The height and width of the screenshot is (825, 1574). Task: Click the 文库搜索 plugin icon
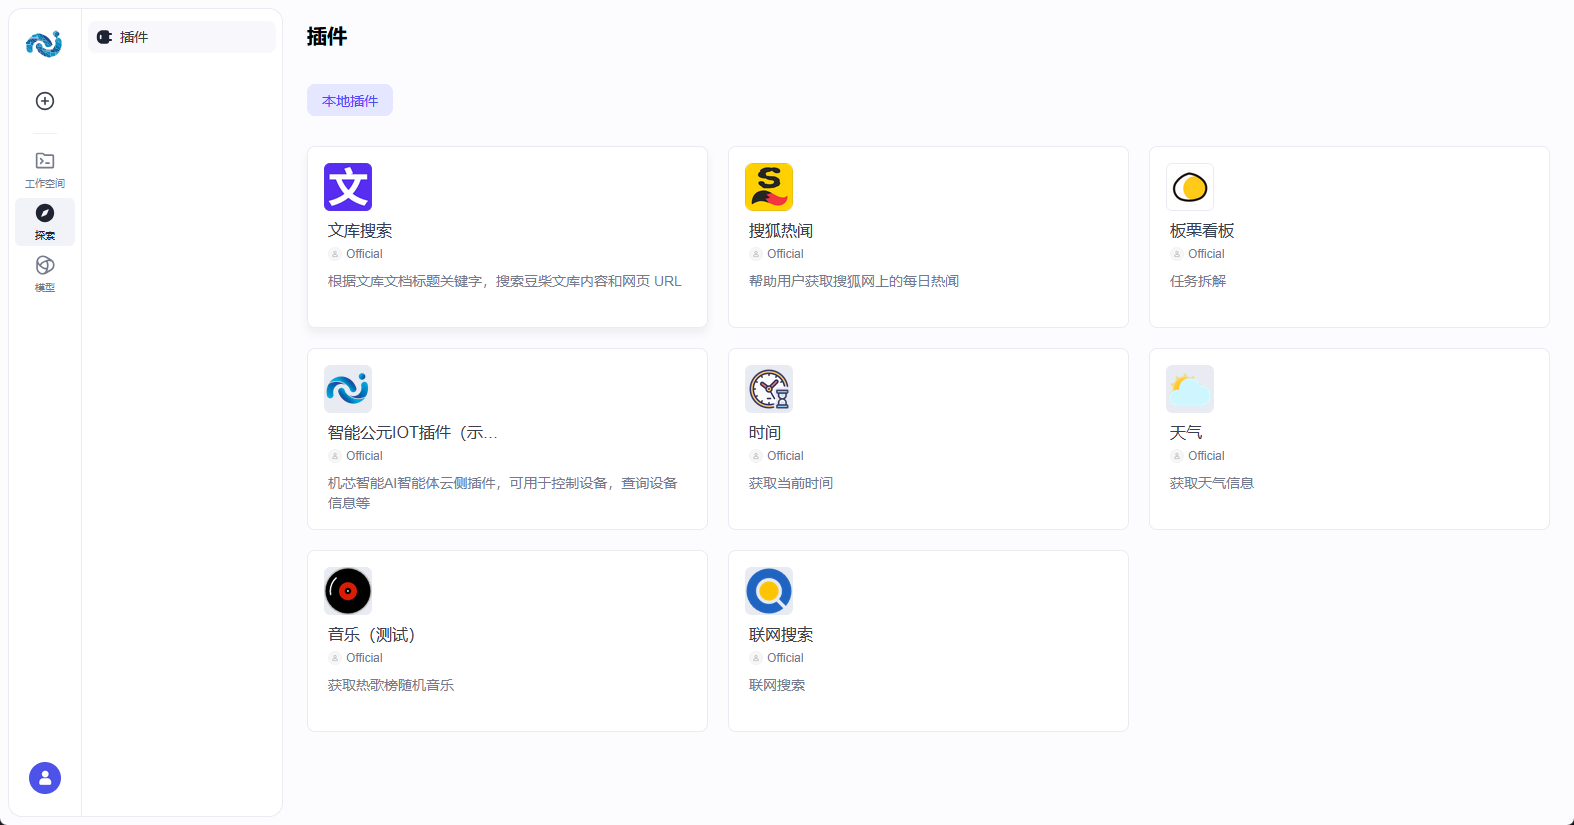(x=348, y=187)
